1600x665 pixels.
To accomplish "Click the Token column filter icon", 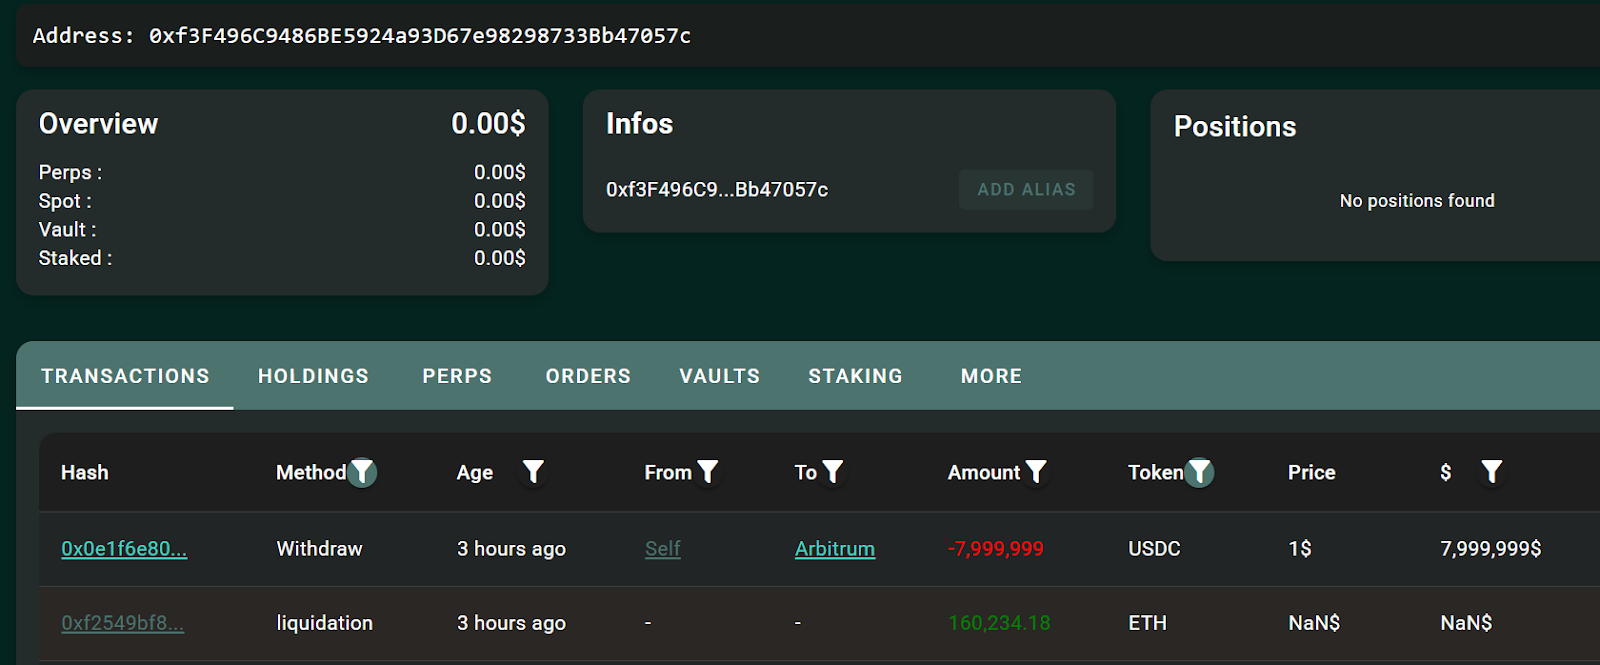I will 1199,472.
